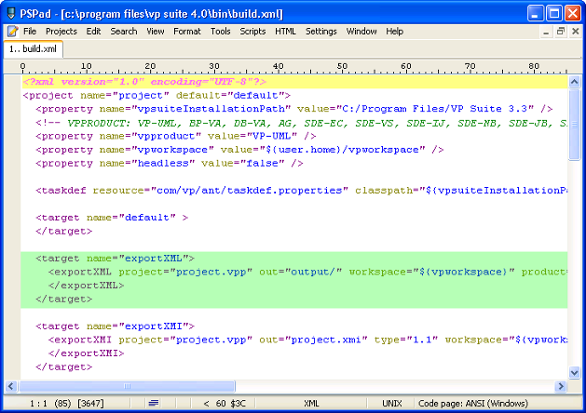Image resolution: width=586 pixels, height=413 pixels.
Task: Click the 'UNIX' line ending indicator
Action: (x=392, y=404)
